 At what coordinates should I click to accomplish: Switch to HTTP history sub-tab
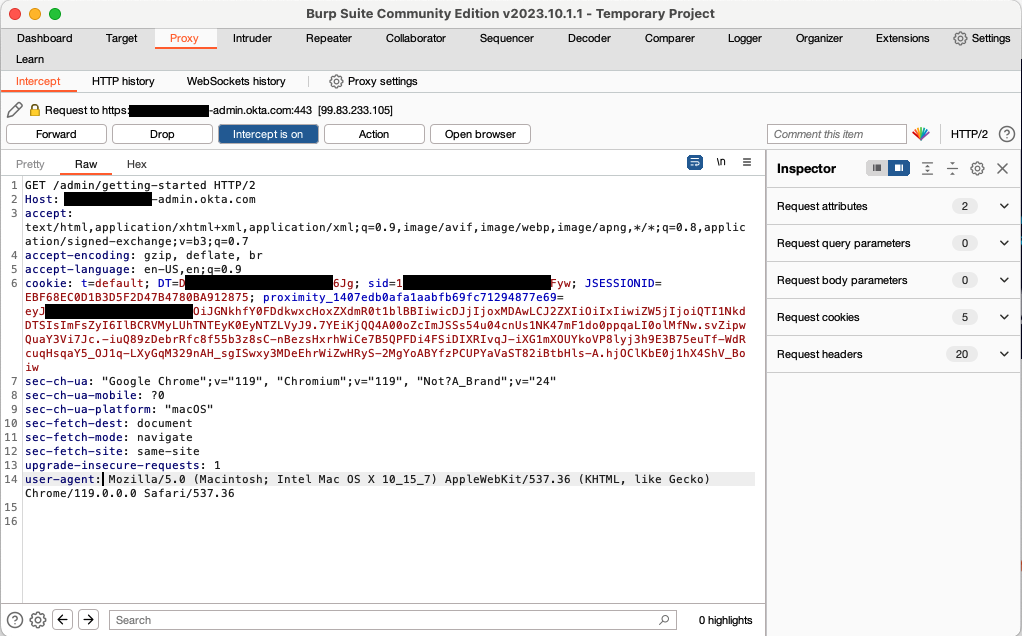(123, 81)
